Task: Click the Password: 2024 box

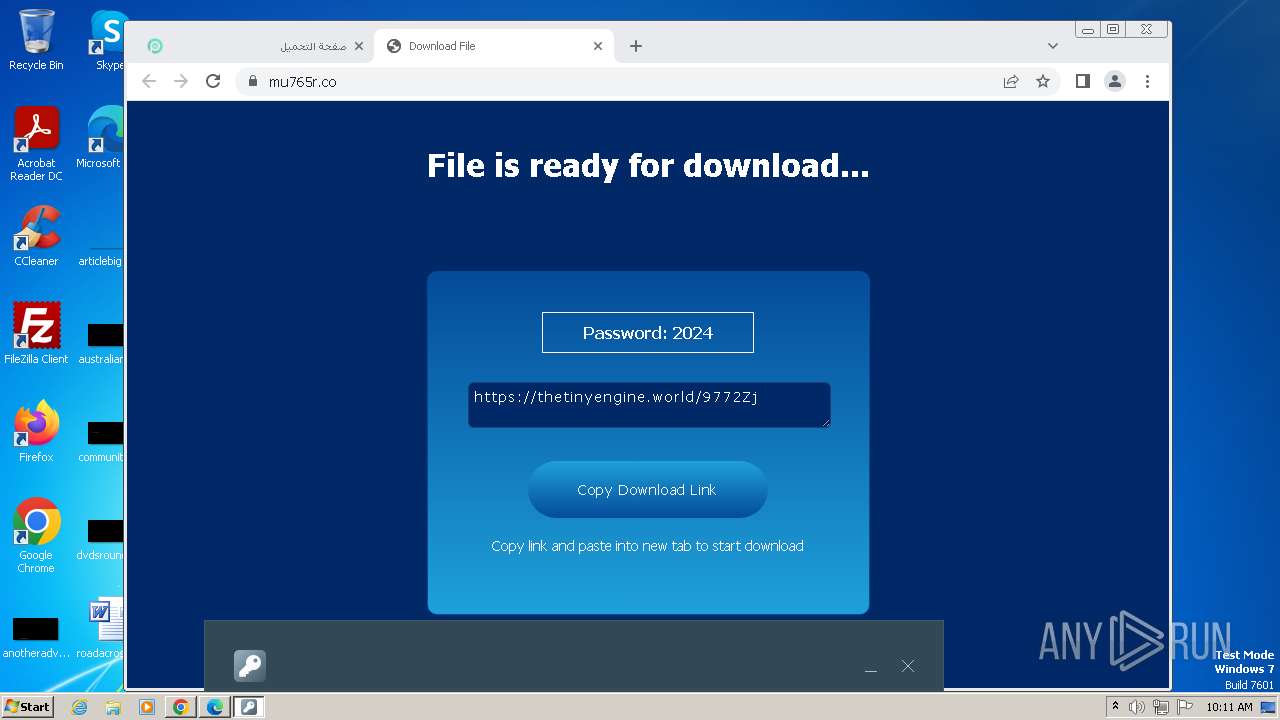Action: (648, 333)
